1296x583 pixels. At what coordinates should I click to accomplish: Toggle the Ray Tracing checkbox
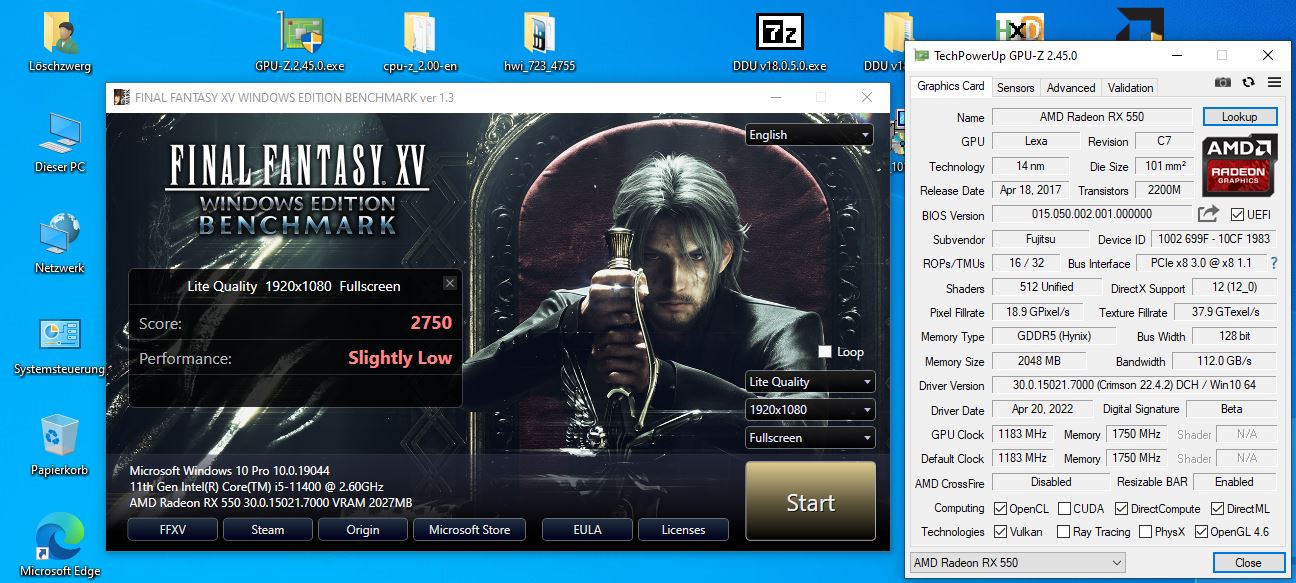coord(1065,532)
